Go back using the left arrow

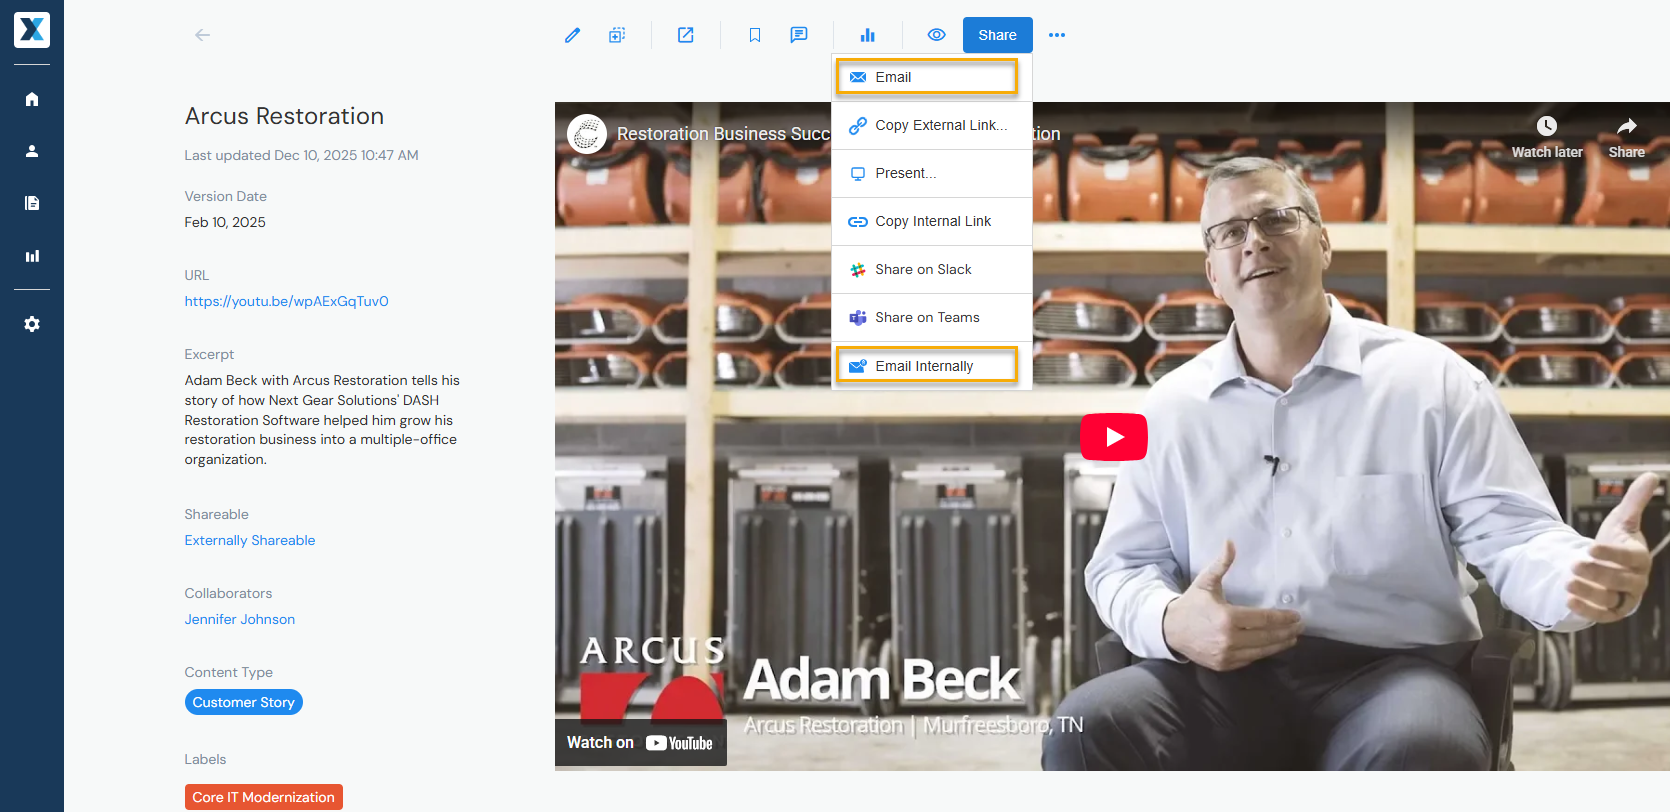202,35
